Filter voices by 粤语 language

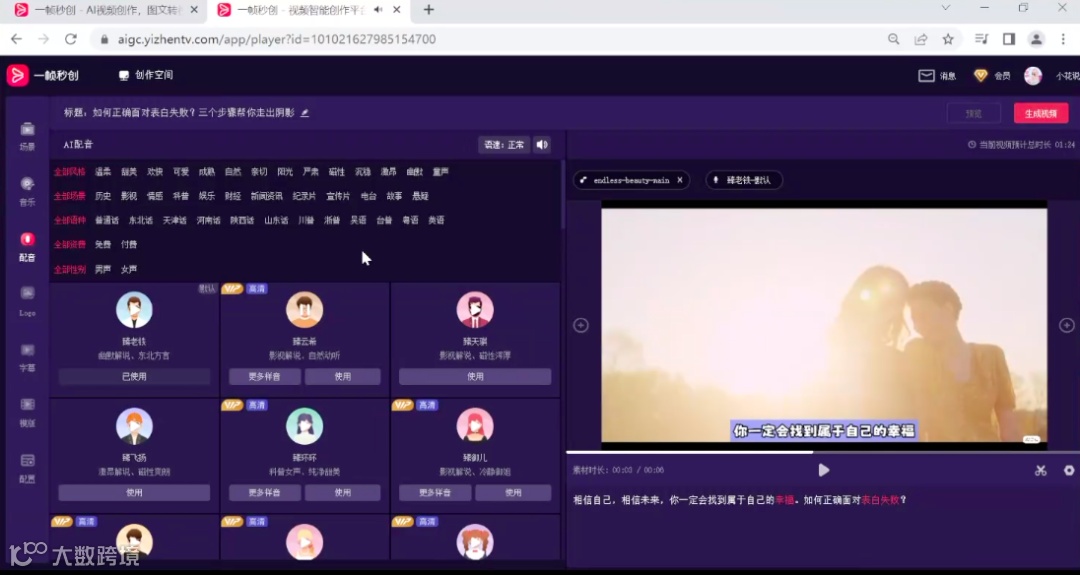[x=410, y=220]
